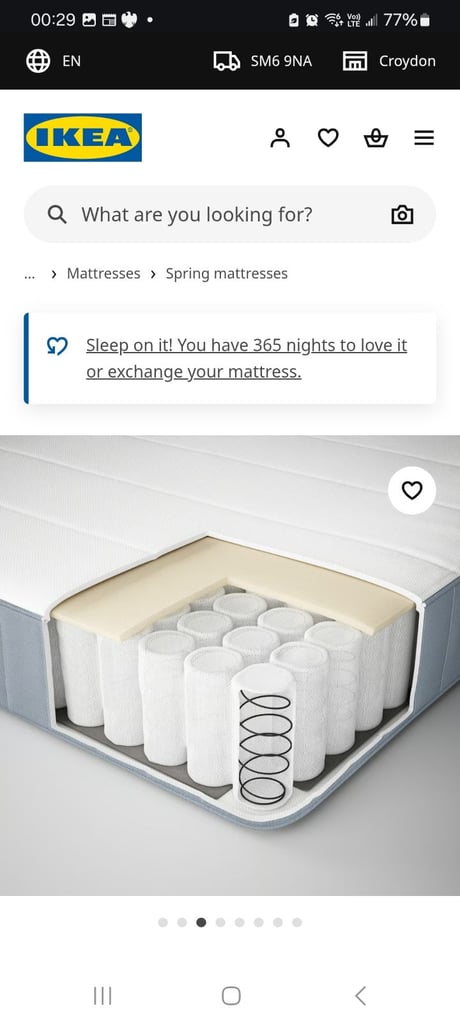
Task: Jump to the last image carousel dot
Action: [x=297, y=922]
